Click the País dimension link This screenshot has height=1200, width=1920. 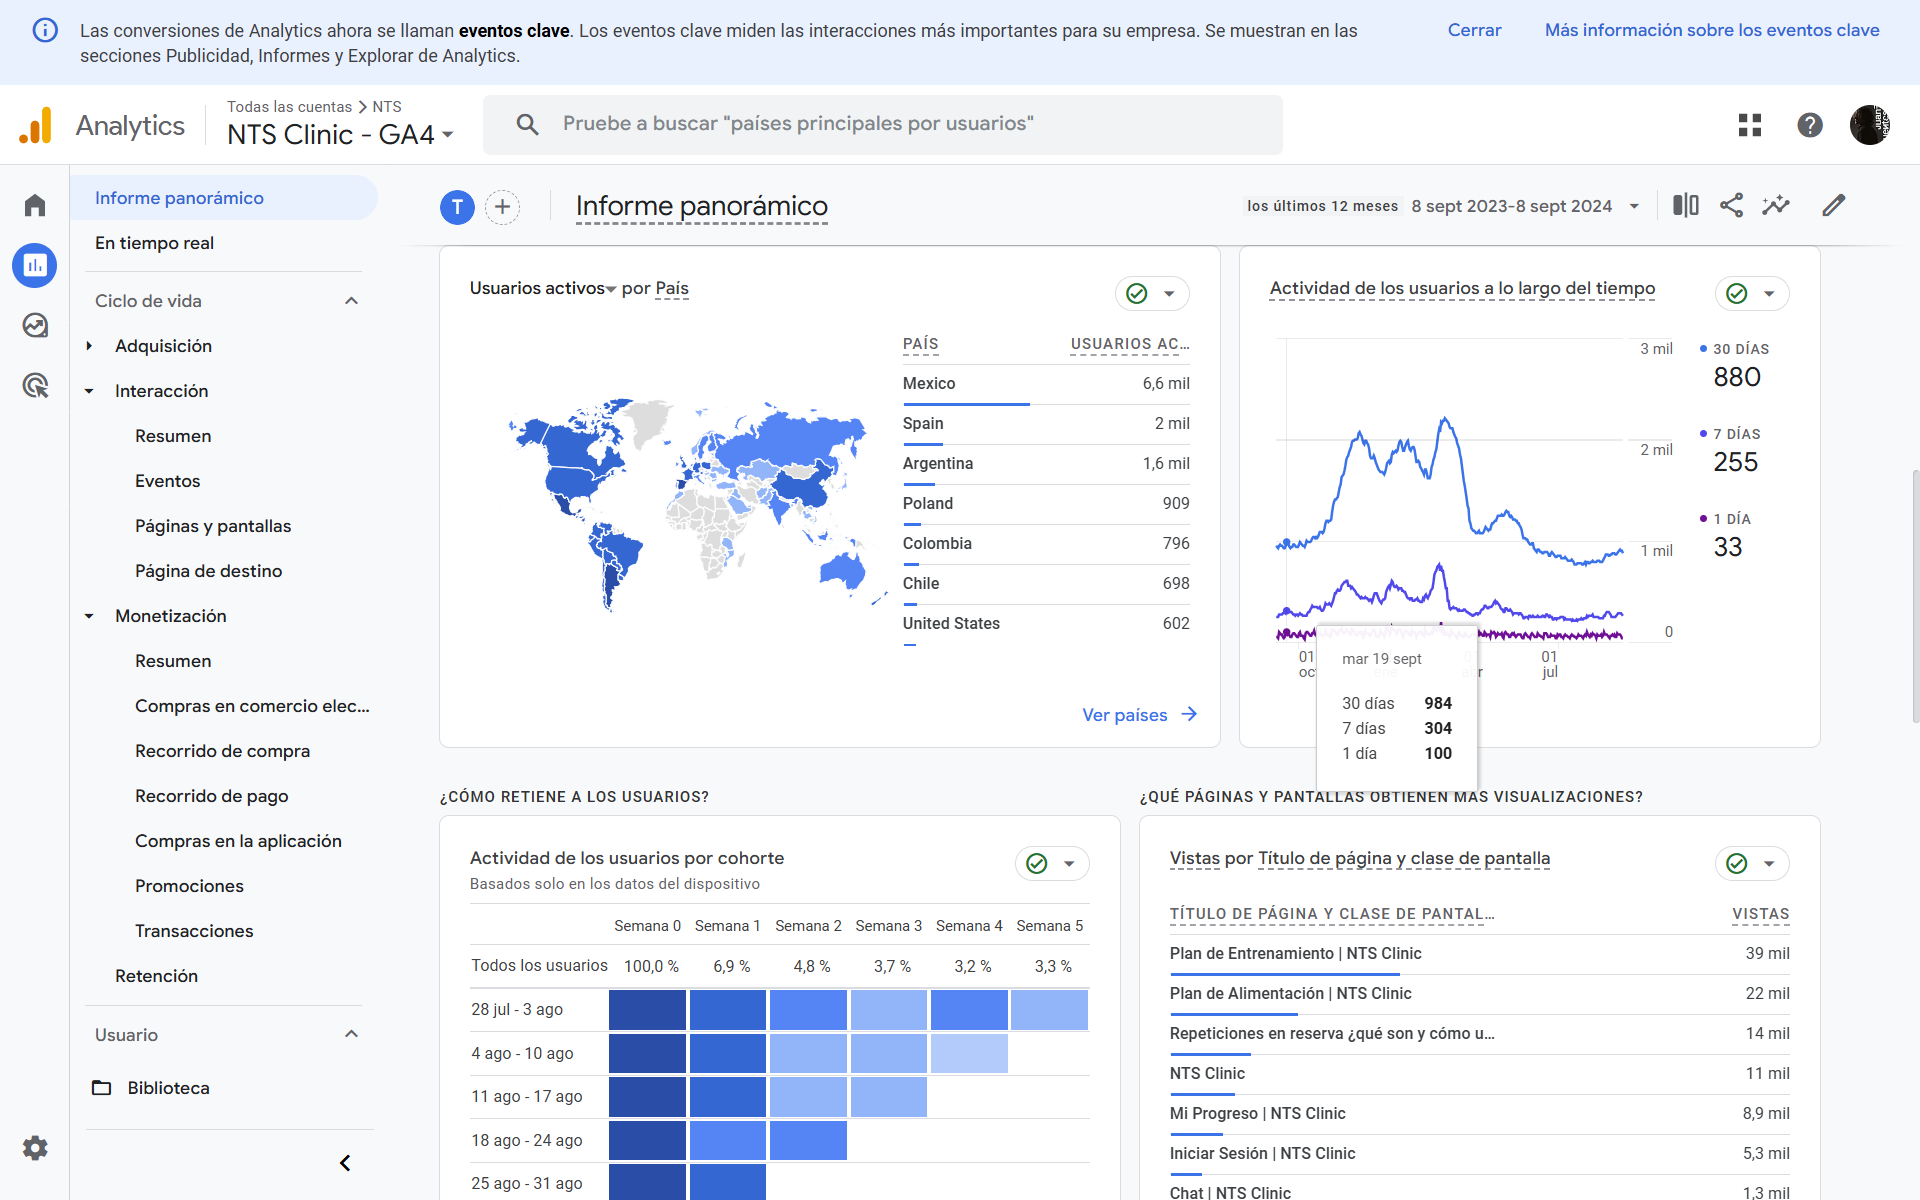tap(672, 288)
